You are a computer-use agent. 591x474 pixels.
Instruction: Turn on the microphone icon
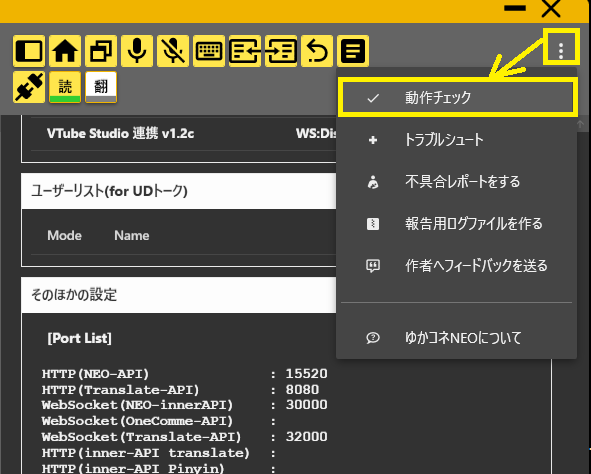pos(137,51)
